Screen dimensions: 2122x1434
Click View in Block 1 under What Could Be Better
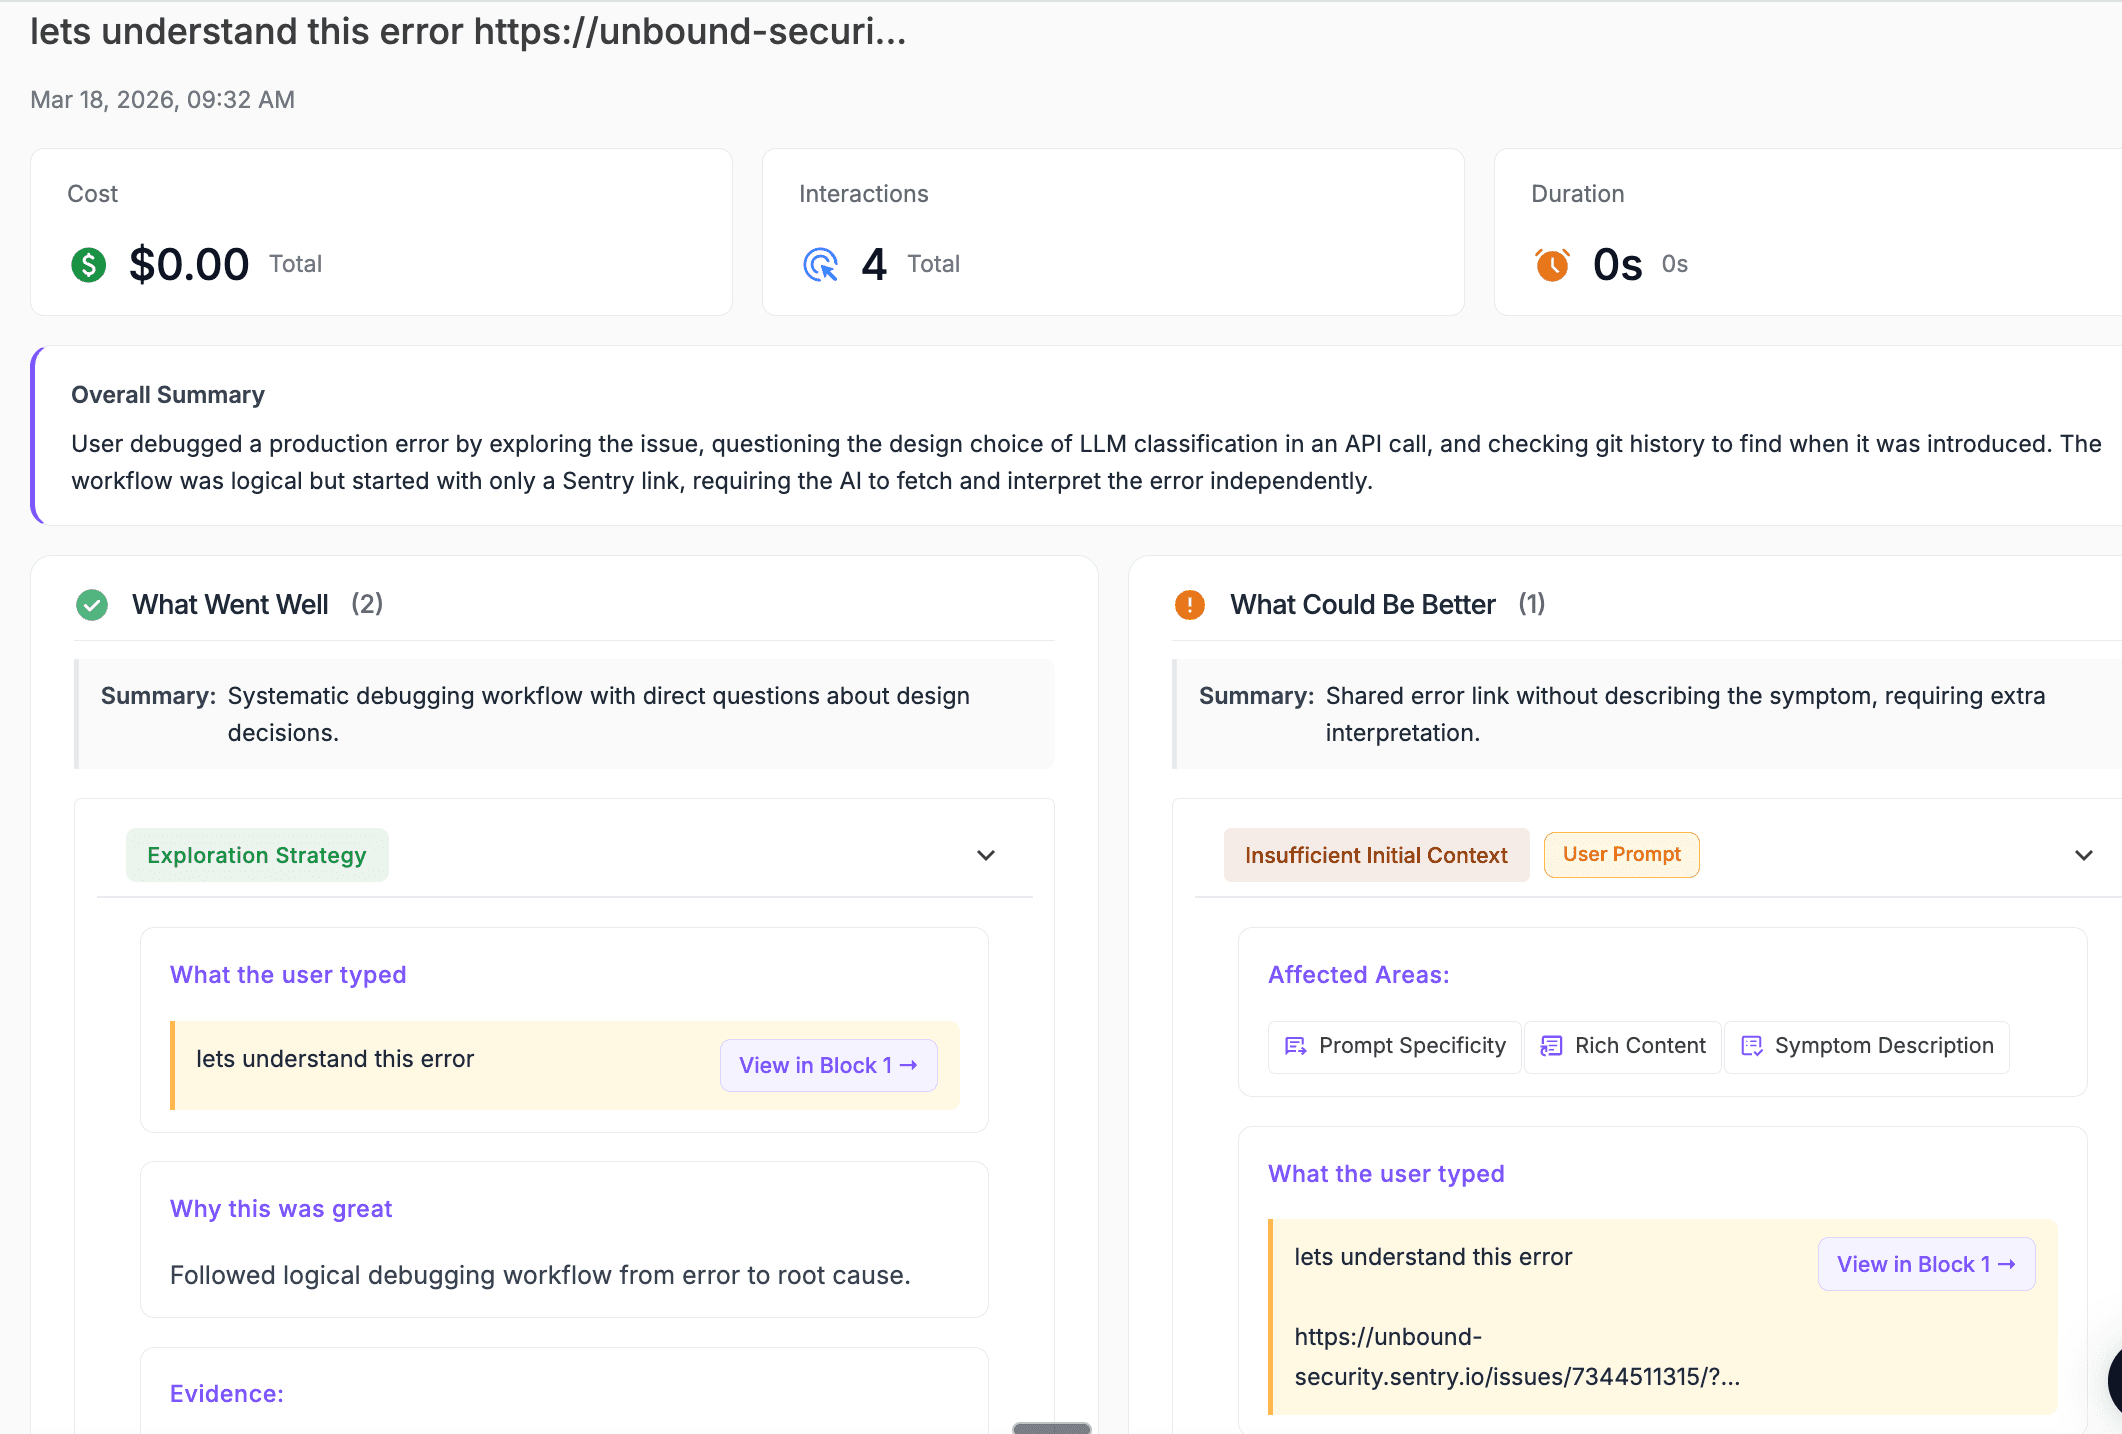point(1925,1263)
